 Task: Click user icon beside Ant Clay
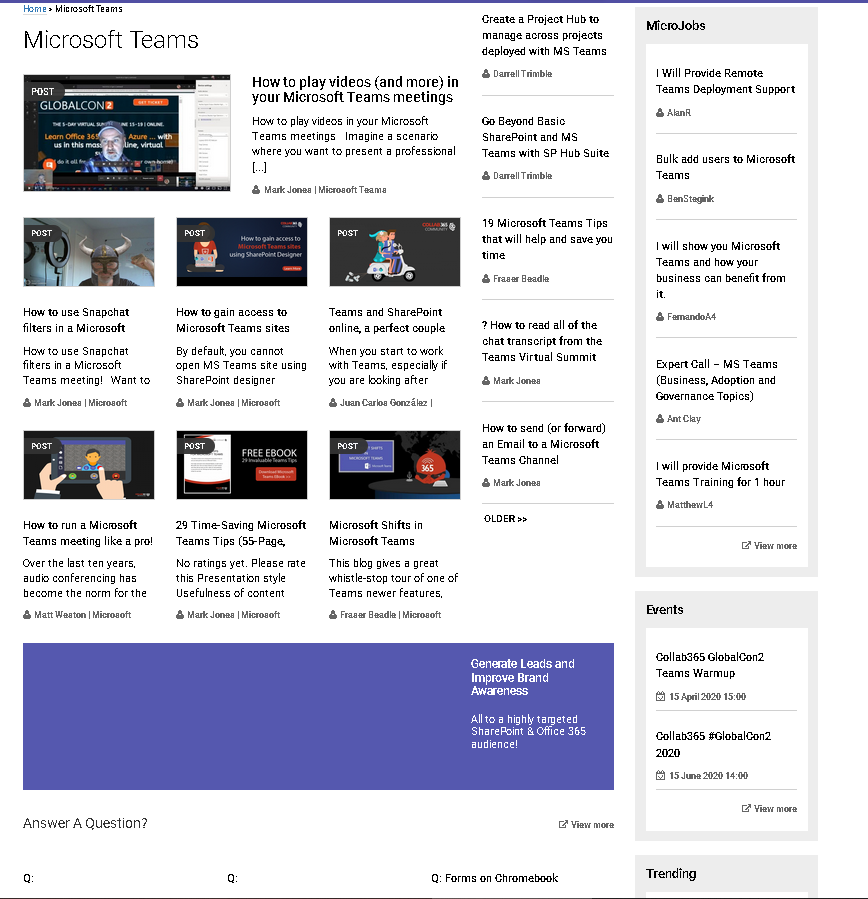point(660,419)
